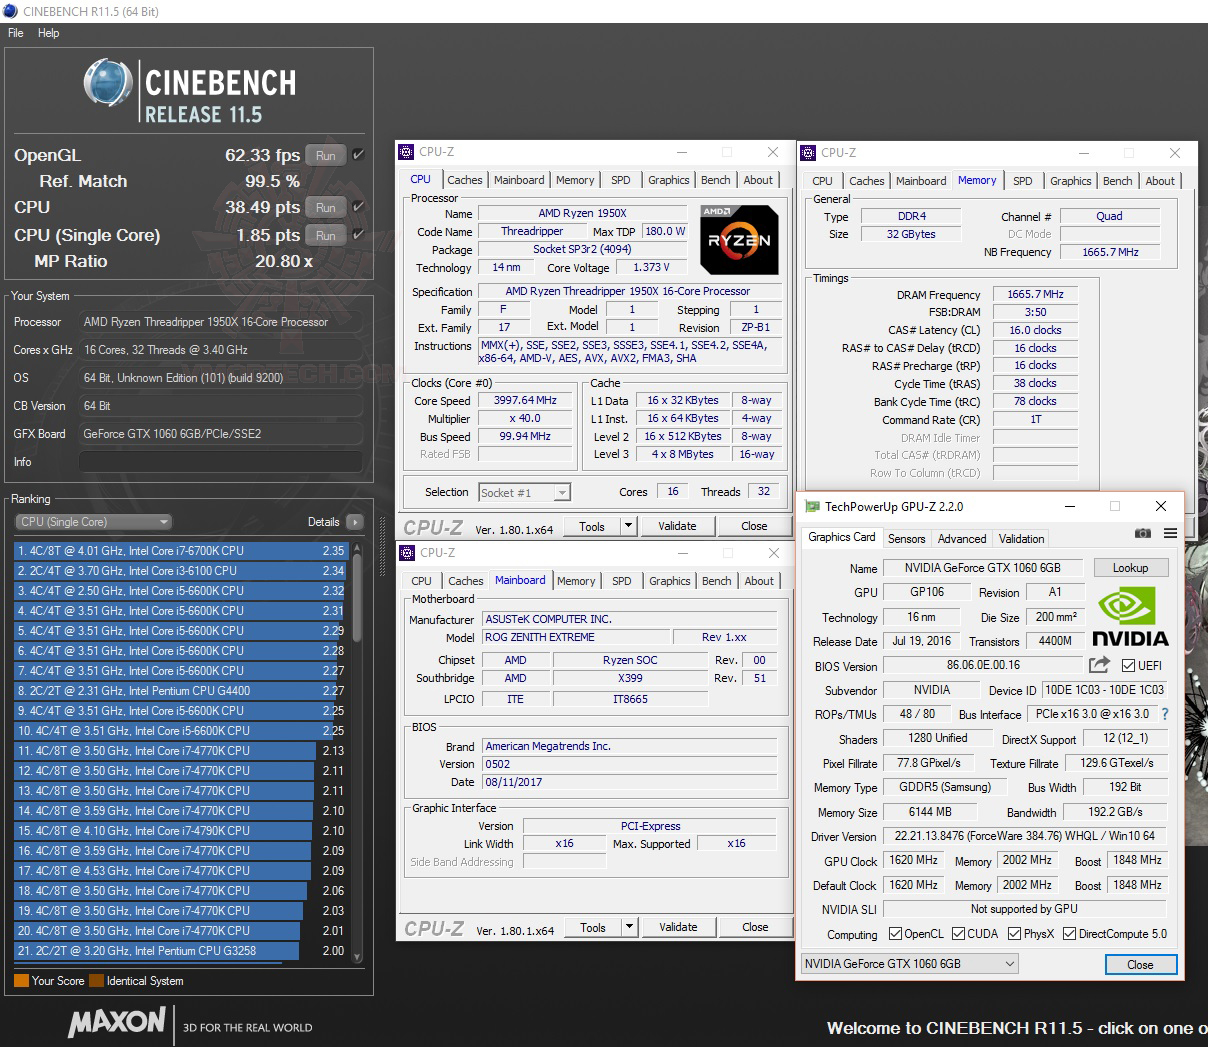This screenshot has width=1208, height=1047.
Task: Switch to Memory tab in CPU-Z mainboard window
Action: click(x=576, y=581)
